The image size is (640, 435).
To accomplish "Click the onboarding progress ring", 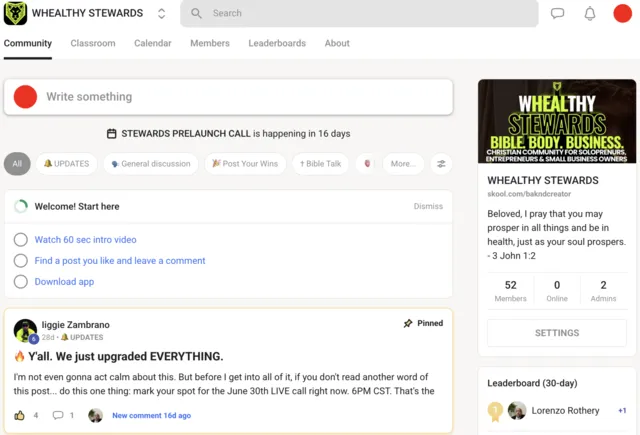I will [x=21, y=206].
